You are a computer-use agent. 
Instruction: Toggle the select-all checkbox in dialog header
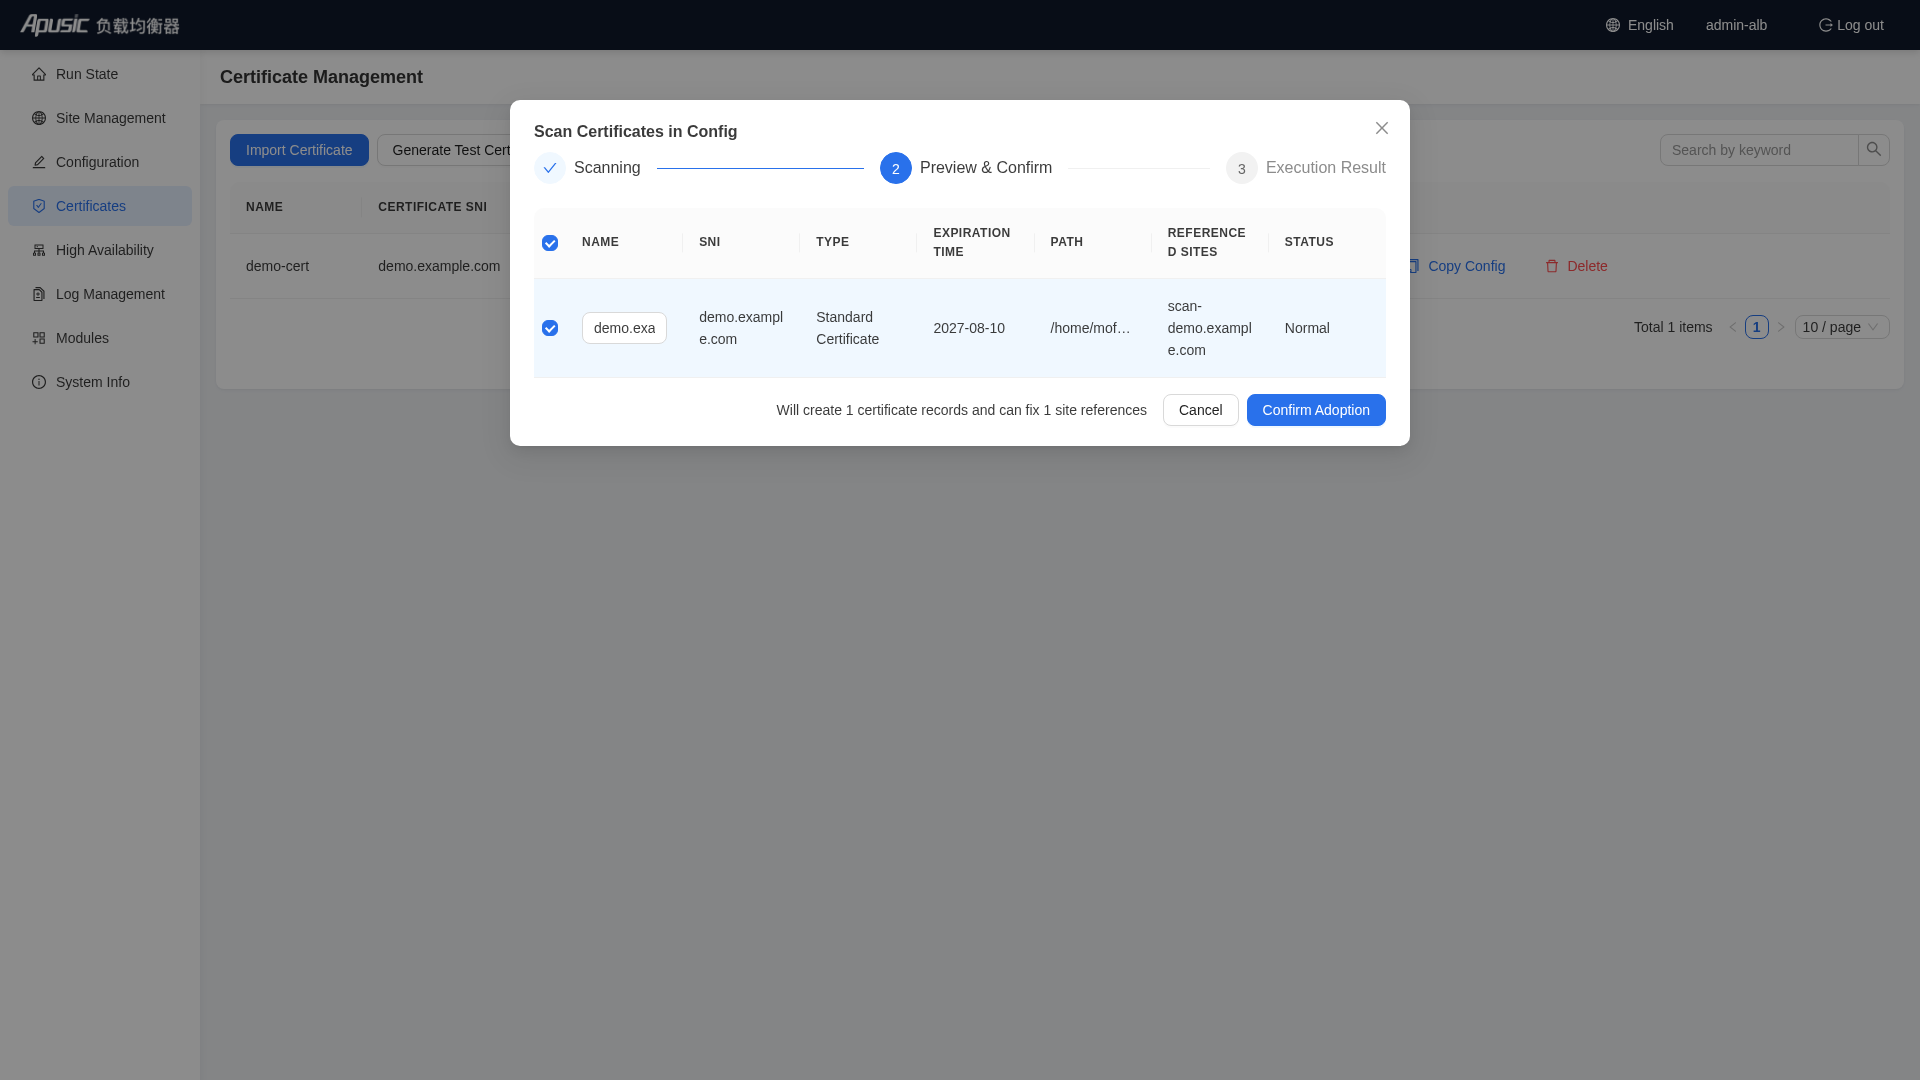550,243
